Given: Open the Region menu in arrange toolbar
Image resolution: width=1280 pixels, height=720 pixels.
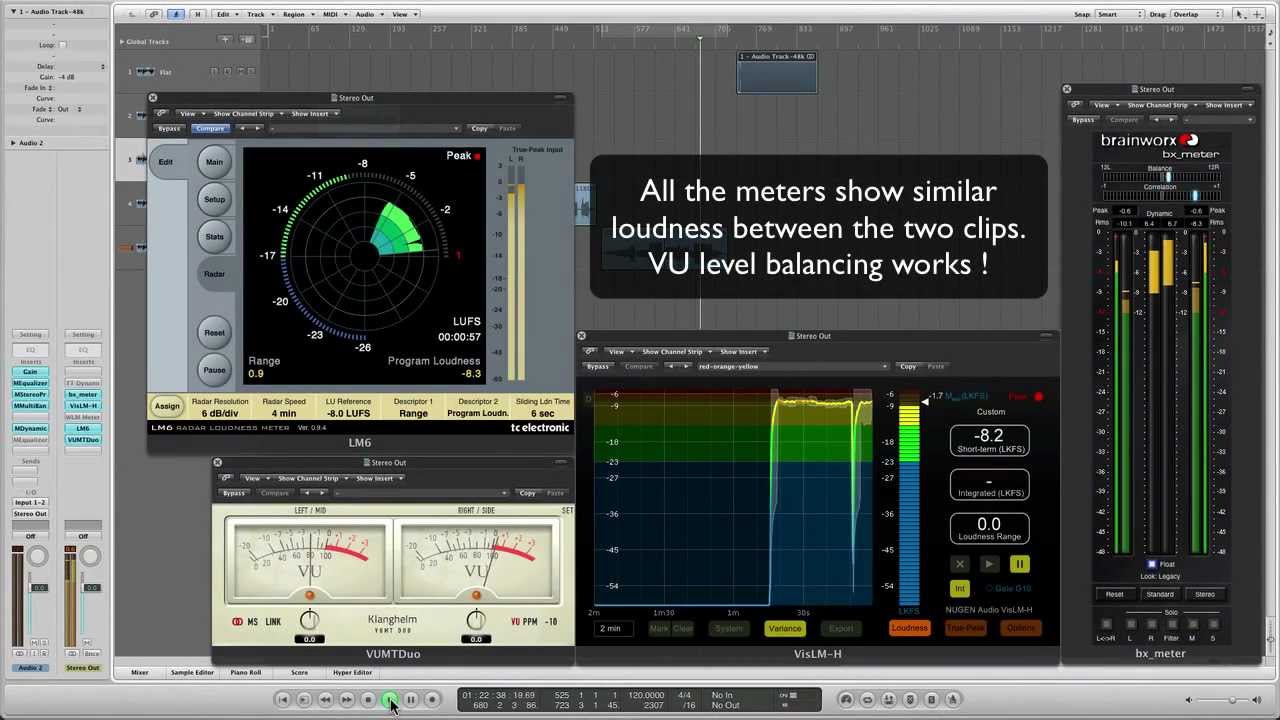Looking at the screenshot, I should click(x=297, y=14).
